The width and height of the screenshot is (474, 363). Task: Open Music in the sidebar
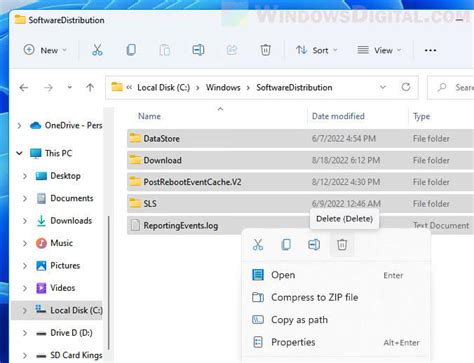click(54, 243)
